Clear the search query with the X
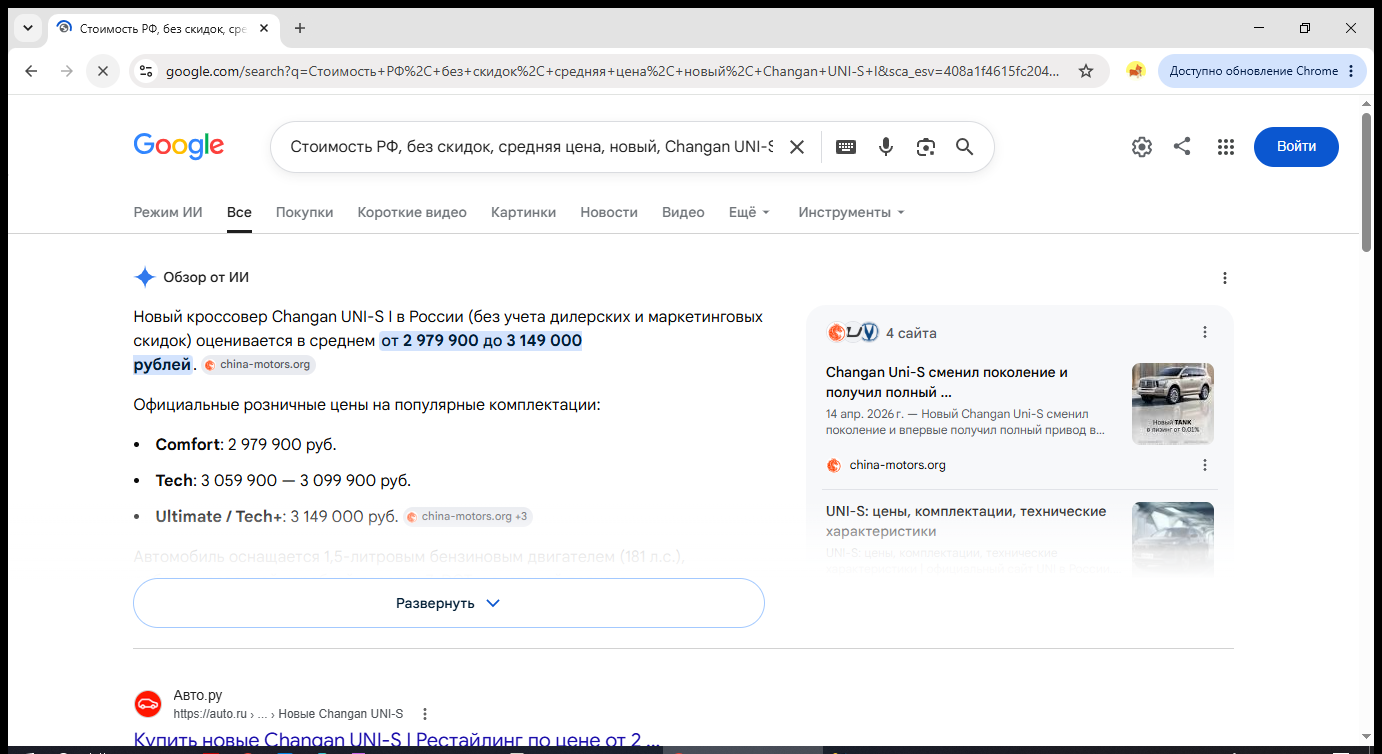 click(797, 147)
